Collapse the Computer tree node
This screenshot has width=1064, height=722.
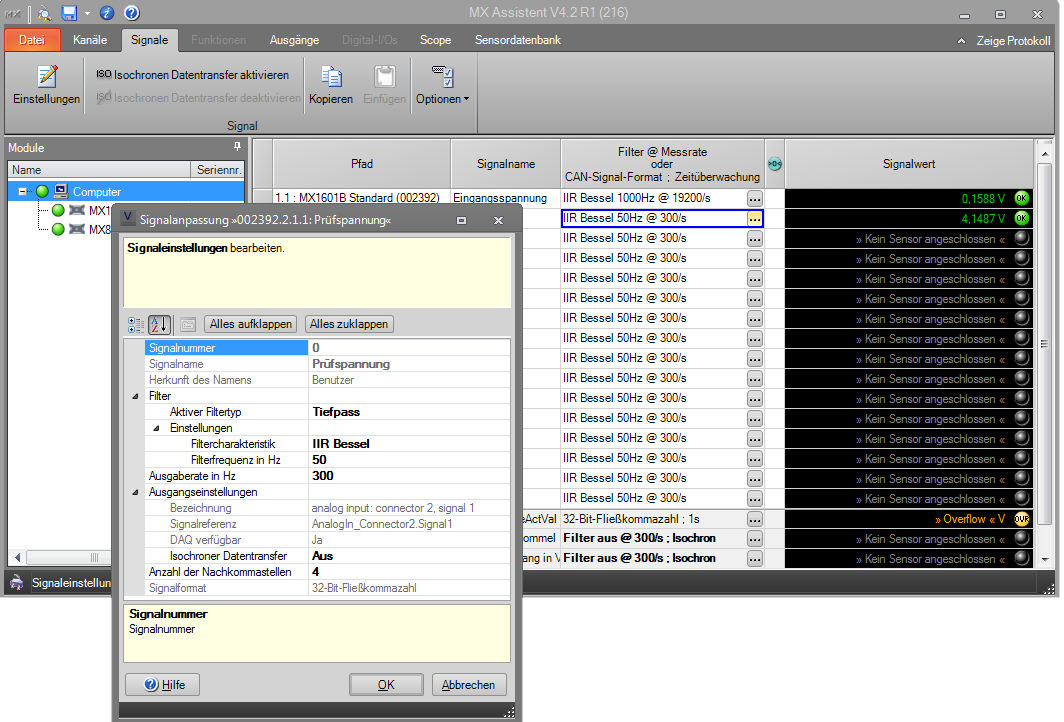23,191
